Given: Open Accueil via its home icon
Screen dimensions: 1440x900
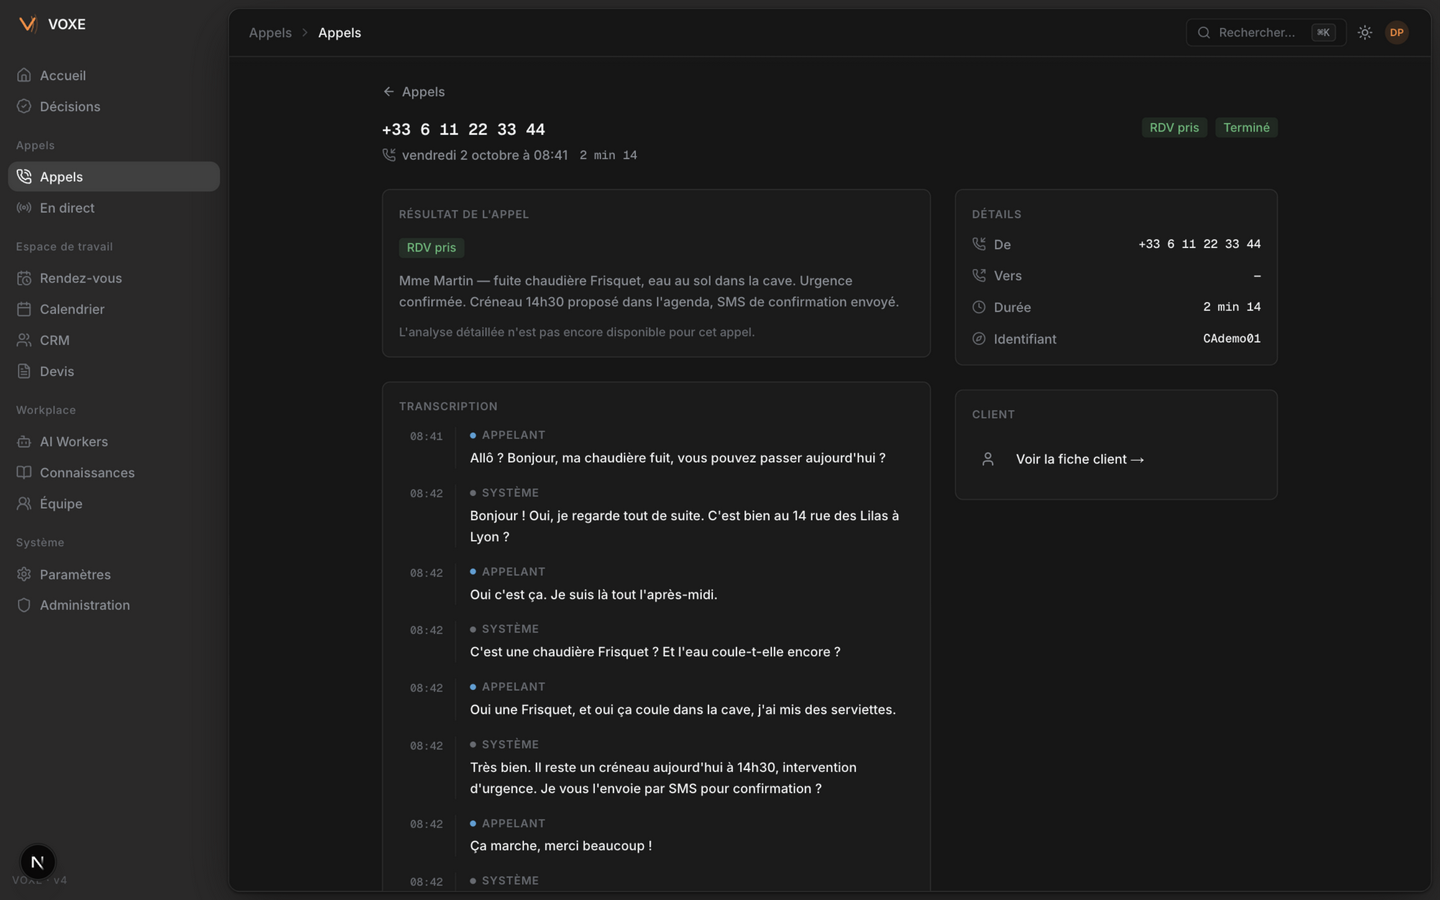Looking at the screenshot, I should click(x=24, y=75).
